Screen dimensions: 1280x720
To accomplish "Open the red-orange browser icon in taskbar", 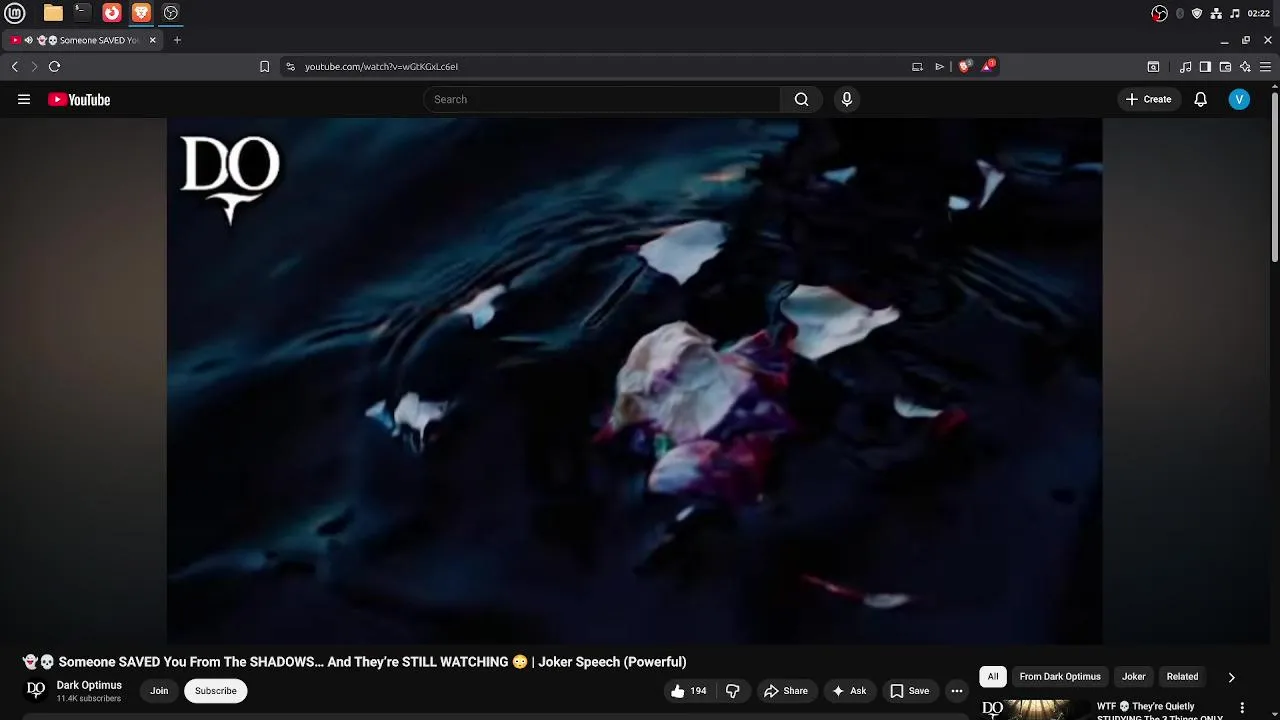I will click(112, 13).
